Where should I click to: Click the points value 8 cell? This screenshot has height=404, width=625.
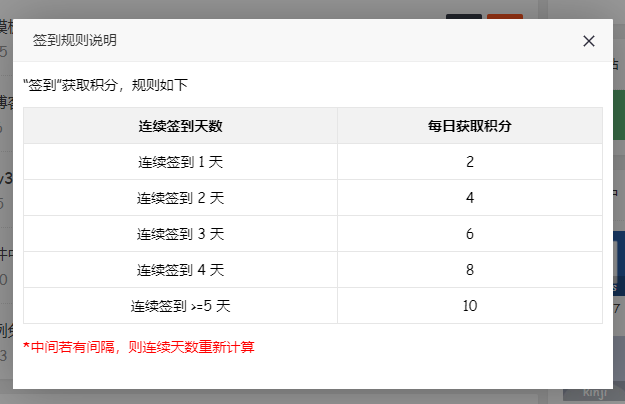(x=469, y=270)
